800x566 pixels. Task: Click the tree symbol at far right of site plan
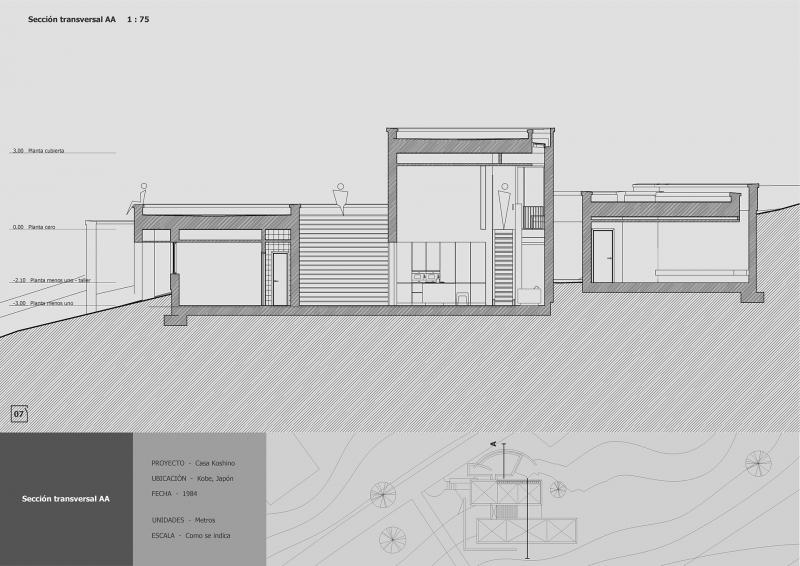758,463
